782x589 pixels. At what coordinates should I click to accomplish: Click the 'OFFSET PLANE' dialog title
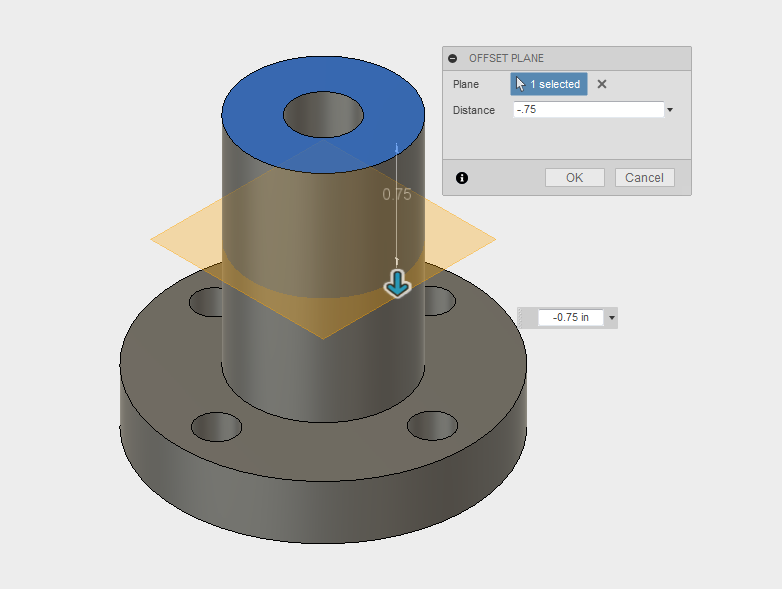[506, 58]
